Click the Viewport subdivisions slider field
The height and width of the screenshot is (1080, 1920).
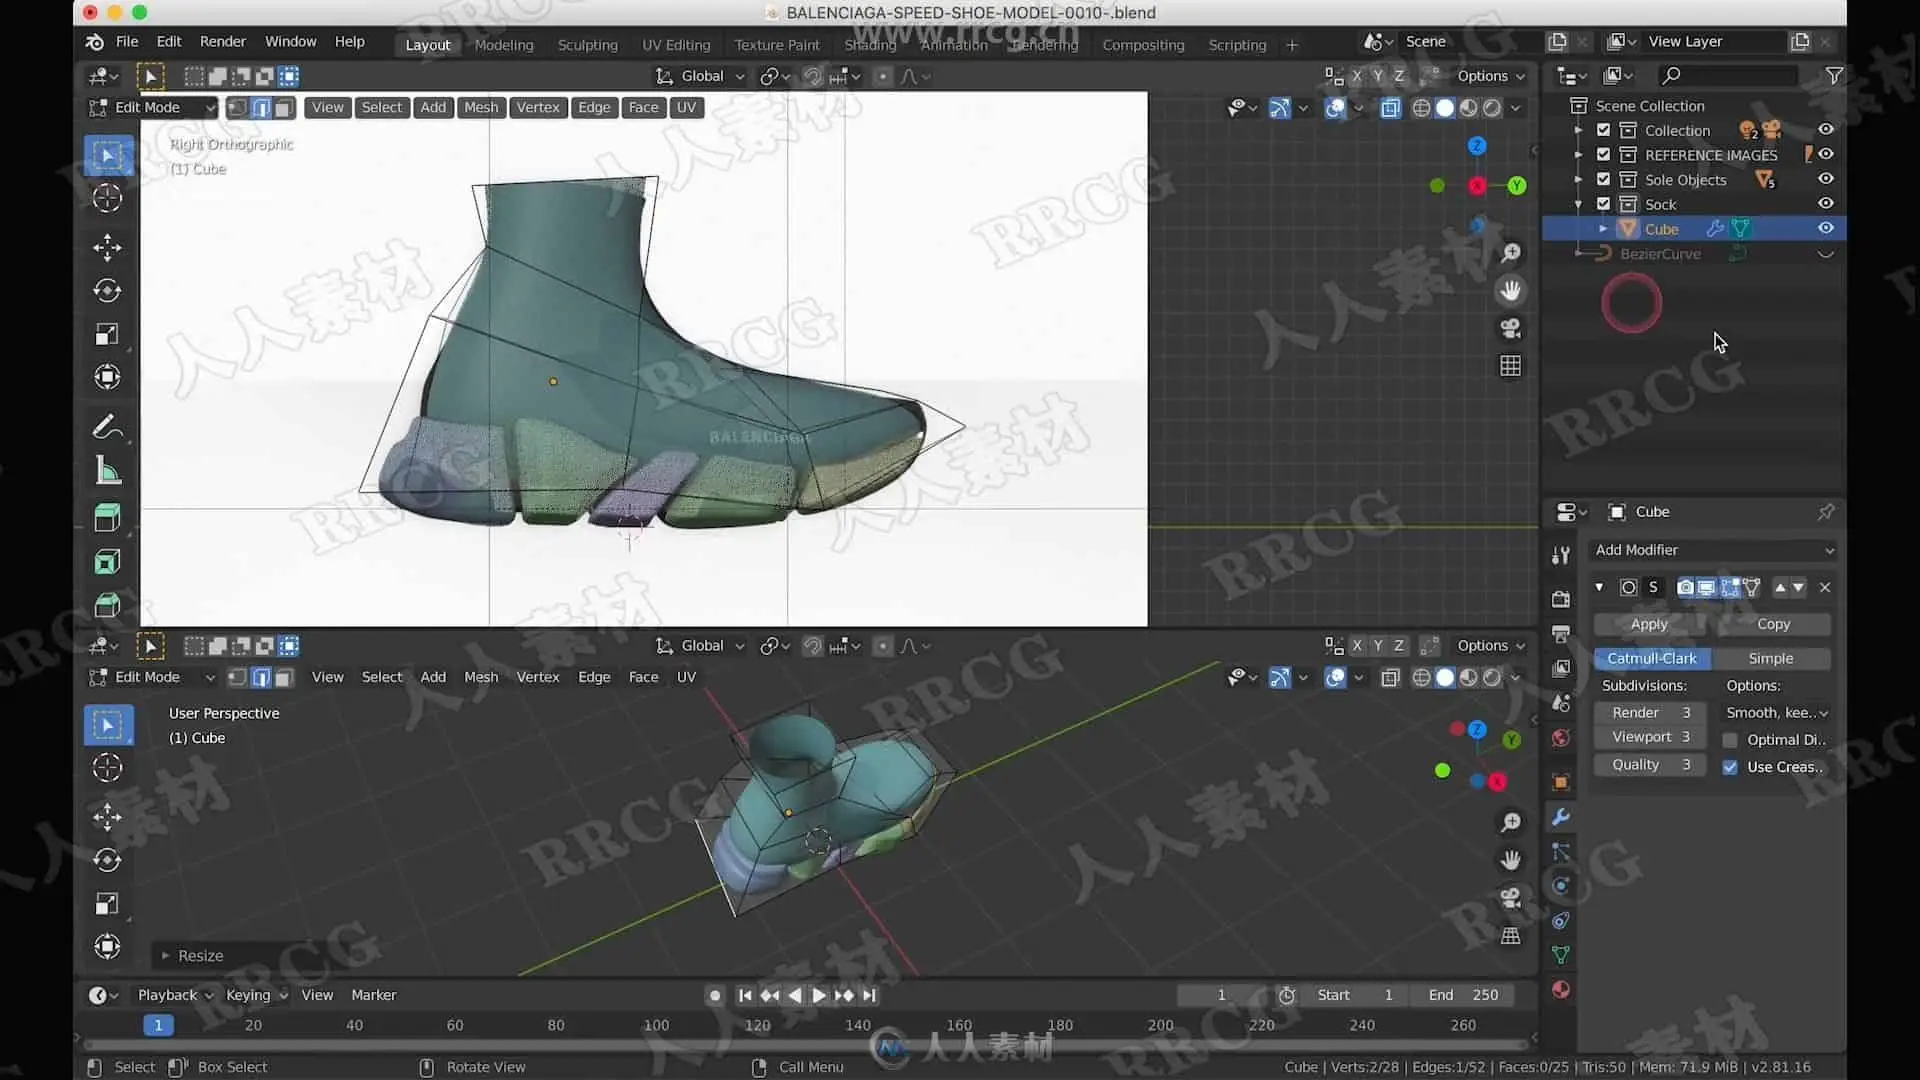click(1650, 737)
